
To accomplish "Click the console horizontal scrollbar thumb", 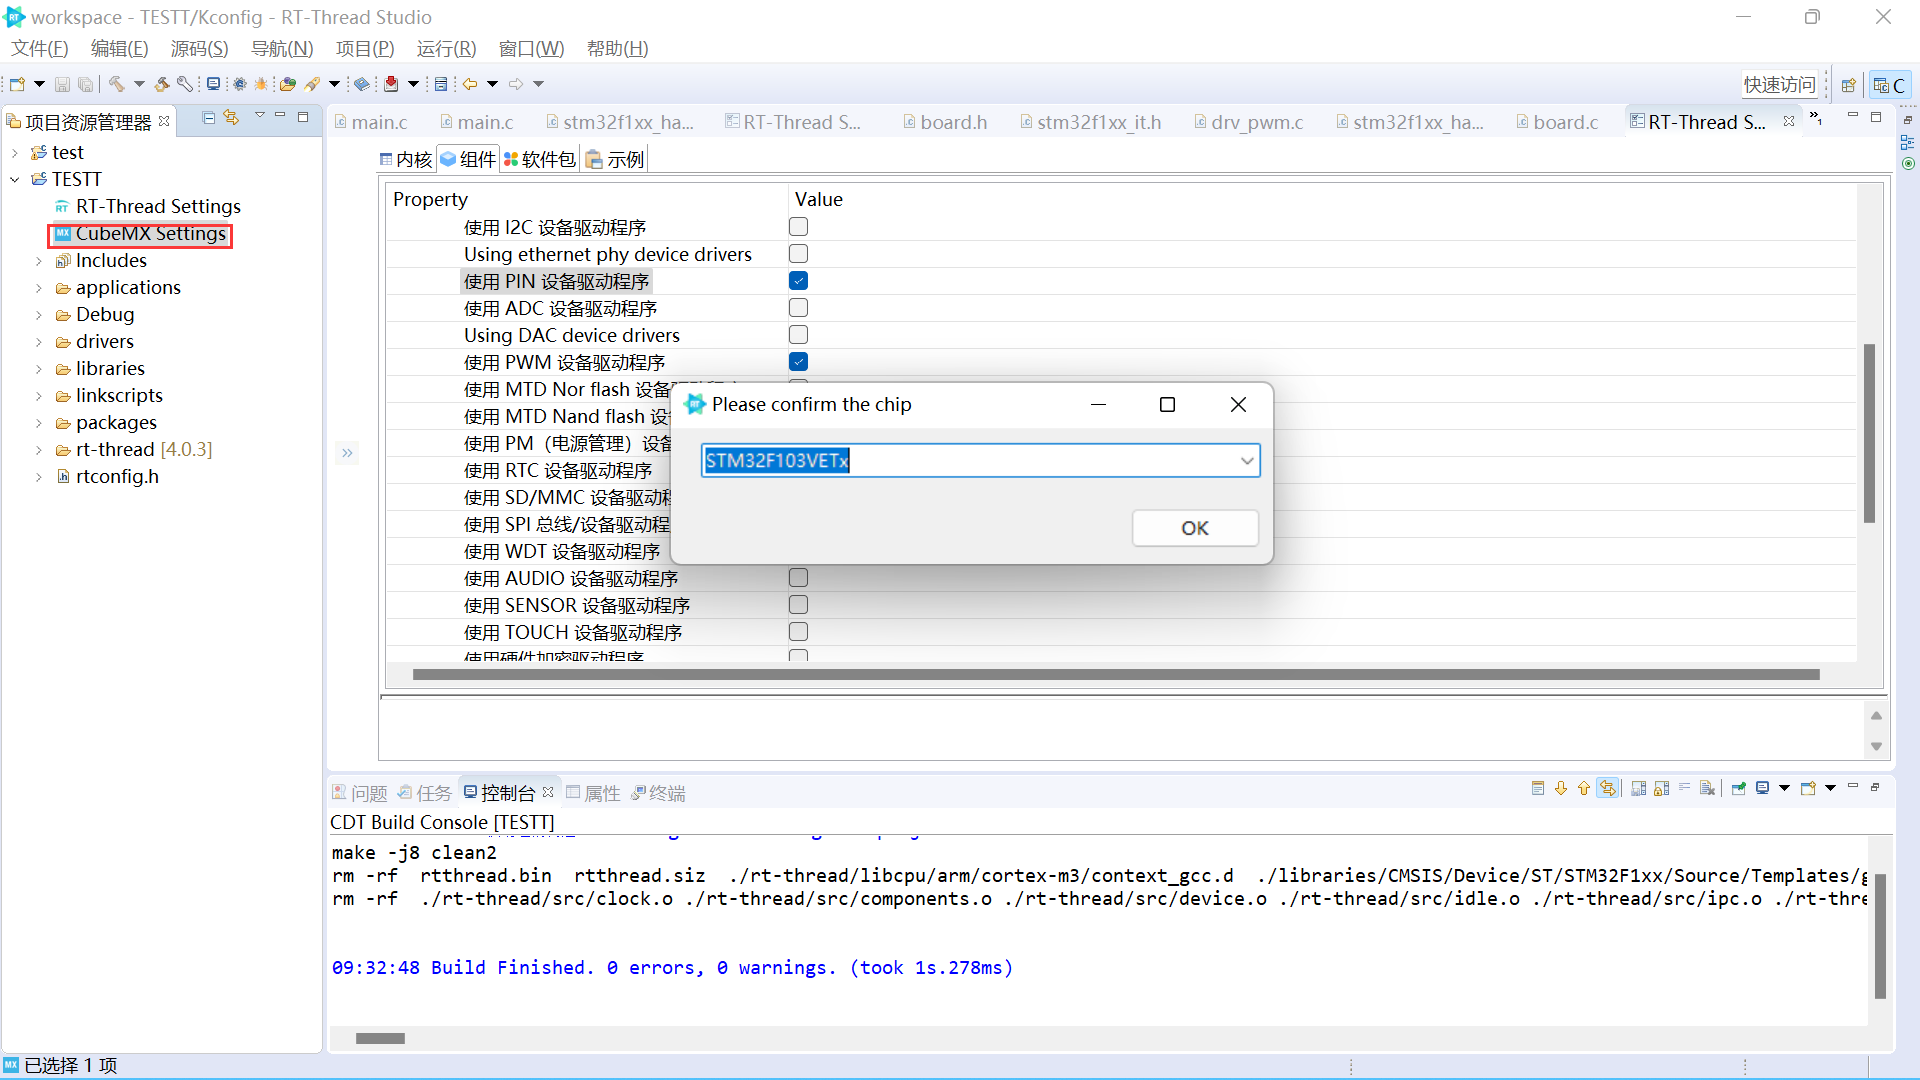I will click(380, 1038).
